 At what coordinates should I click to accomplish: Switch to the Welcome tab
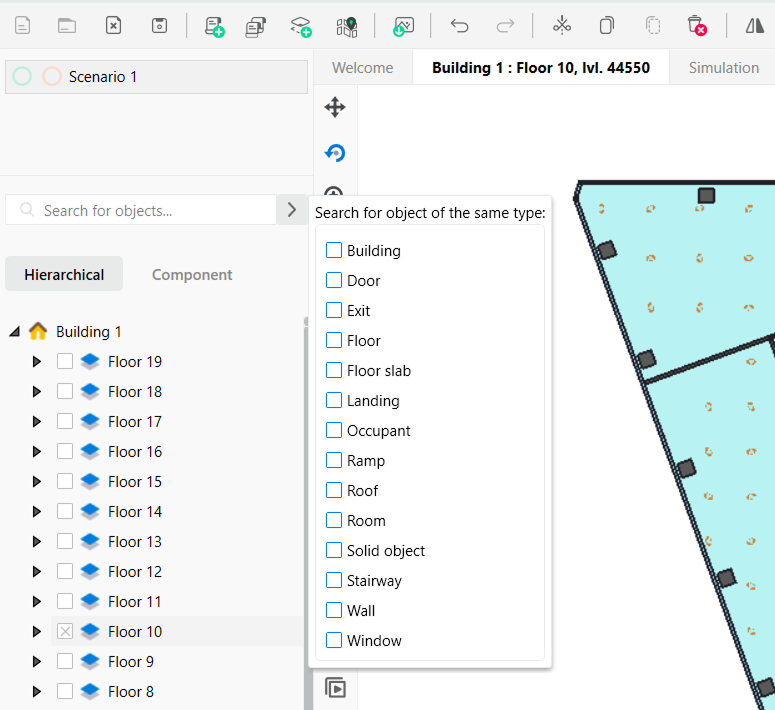point(363,68)
